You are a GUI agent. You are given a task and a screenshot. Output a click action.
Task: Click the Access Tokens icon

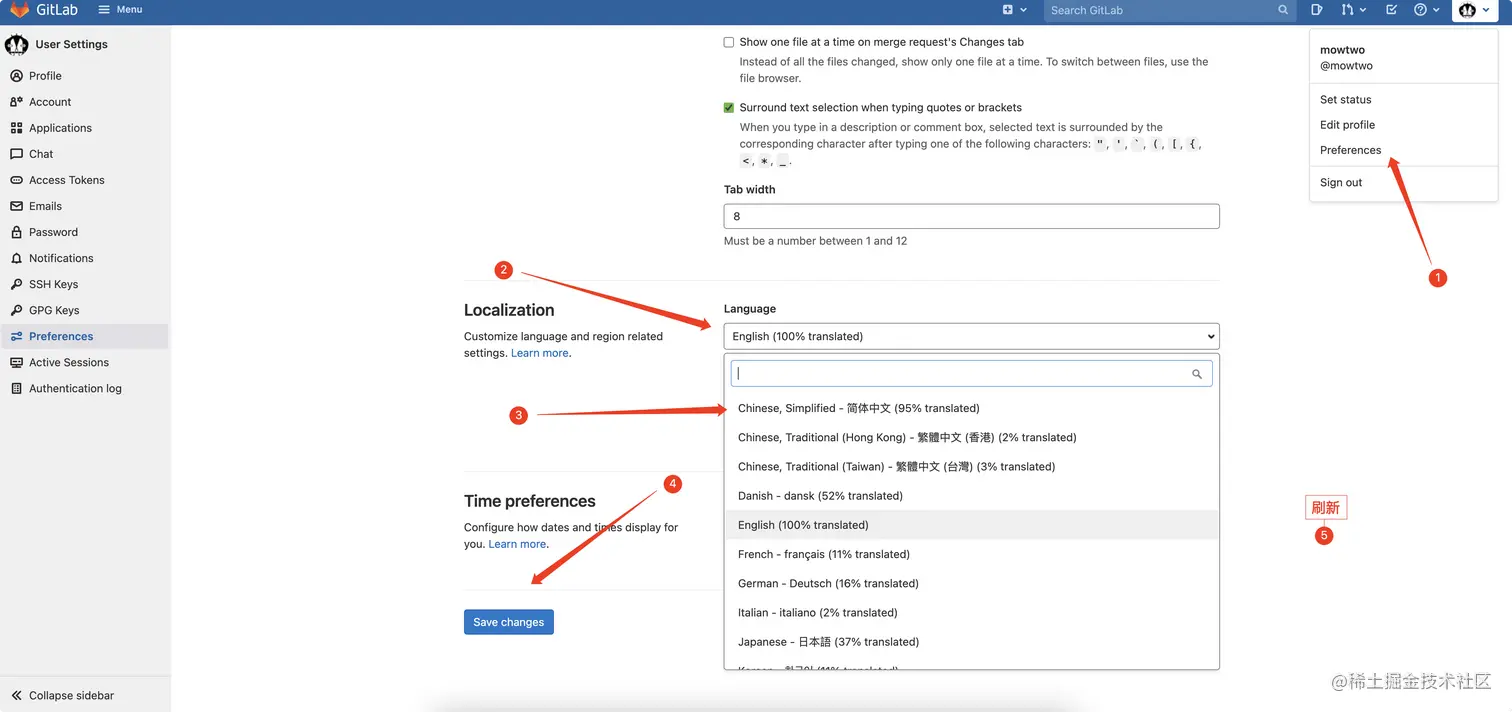[x=16, y=180]
